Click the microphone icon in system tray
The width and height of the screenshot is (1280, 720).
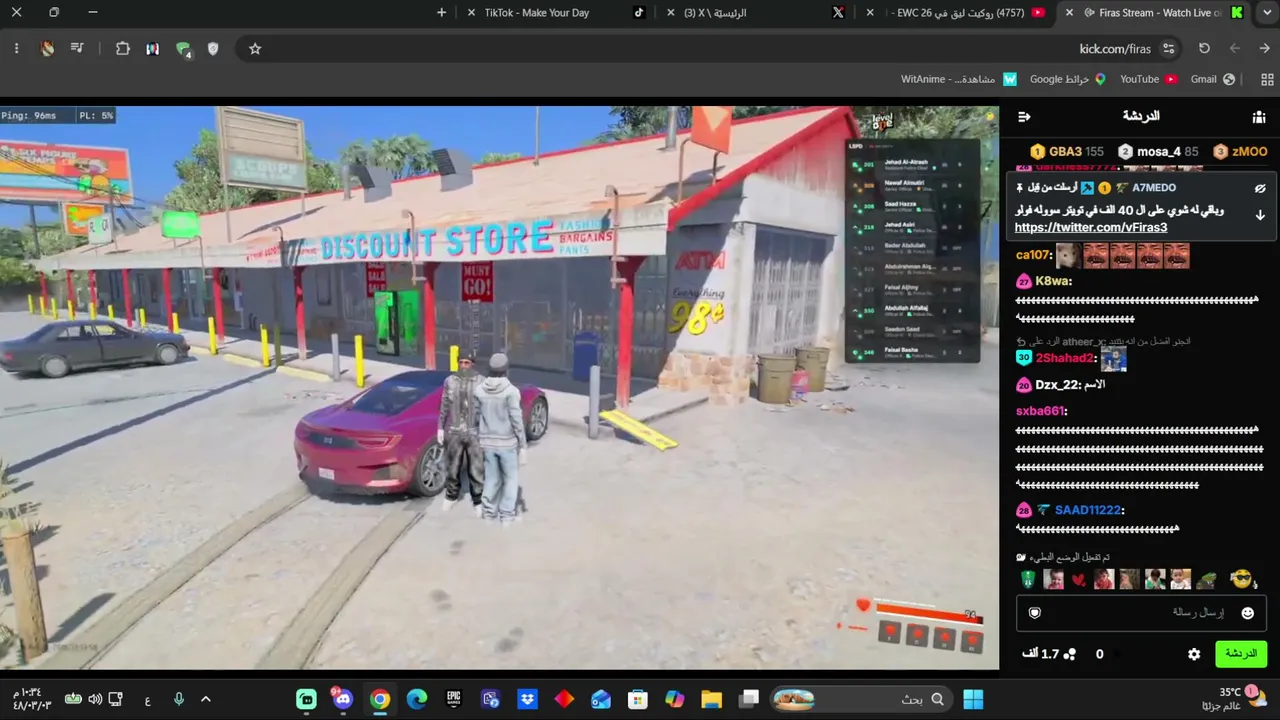click(178, 699)
